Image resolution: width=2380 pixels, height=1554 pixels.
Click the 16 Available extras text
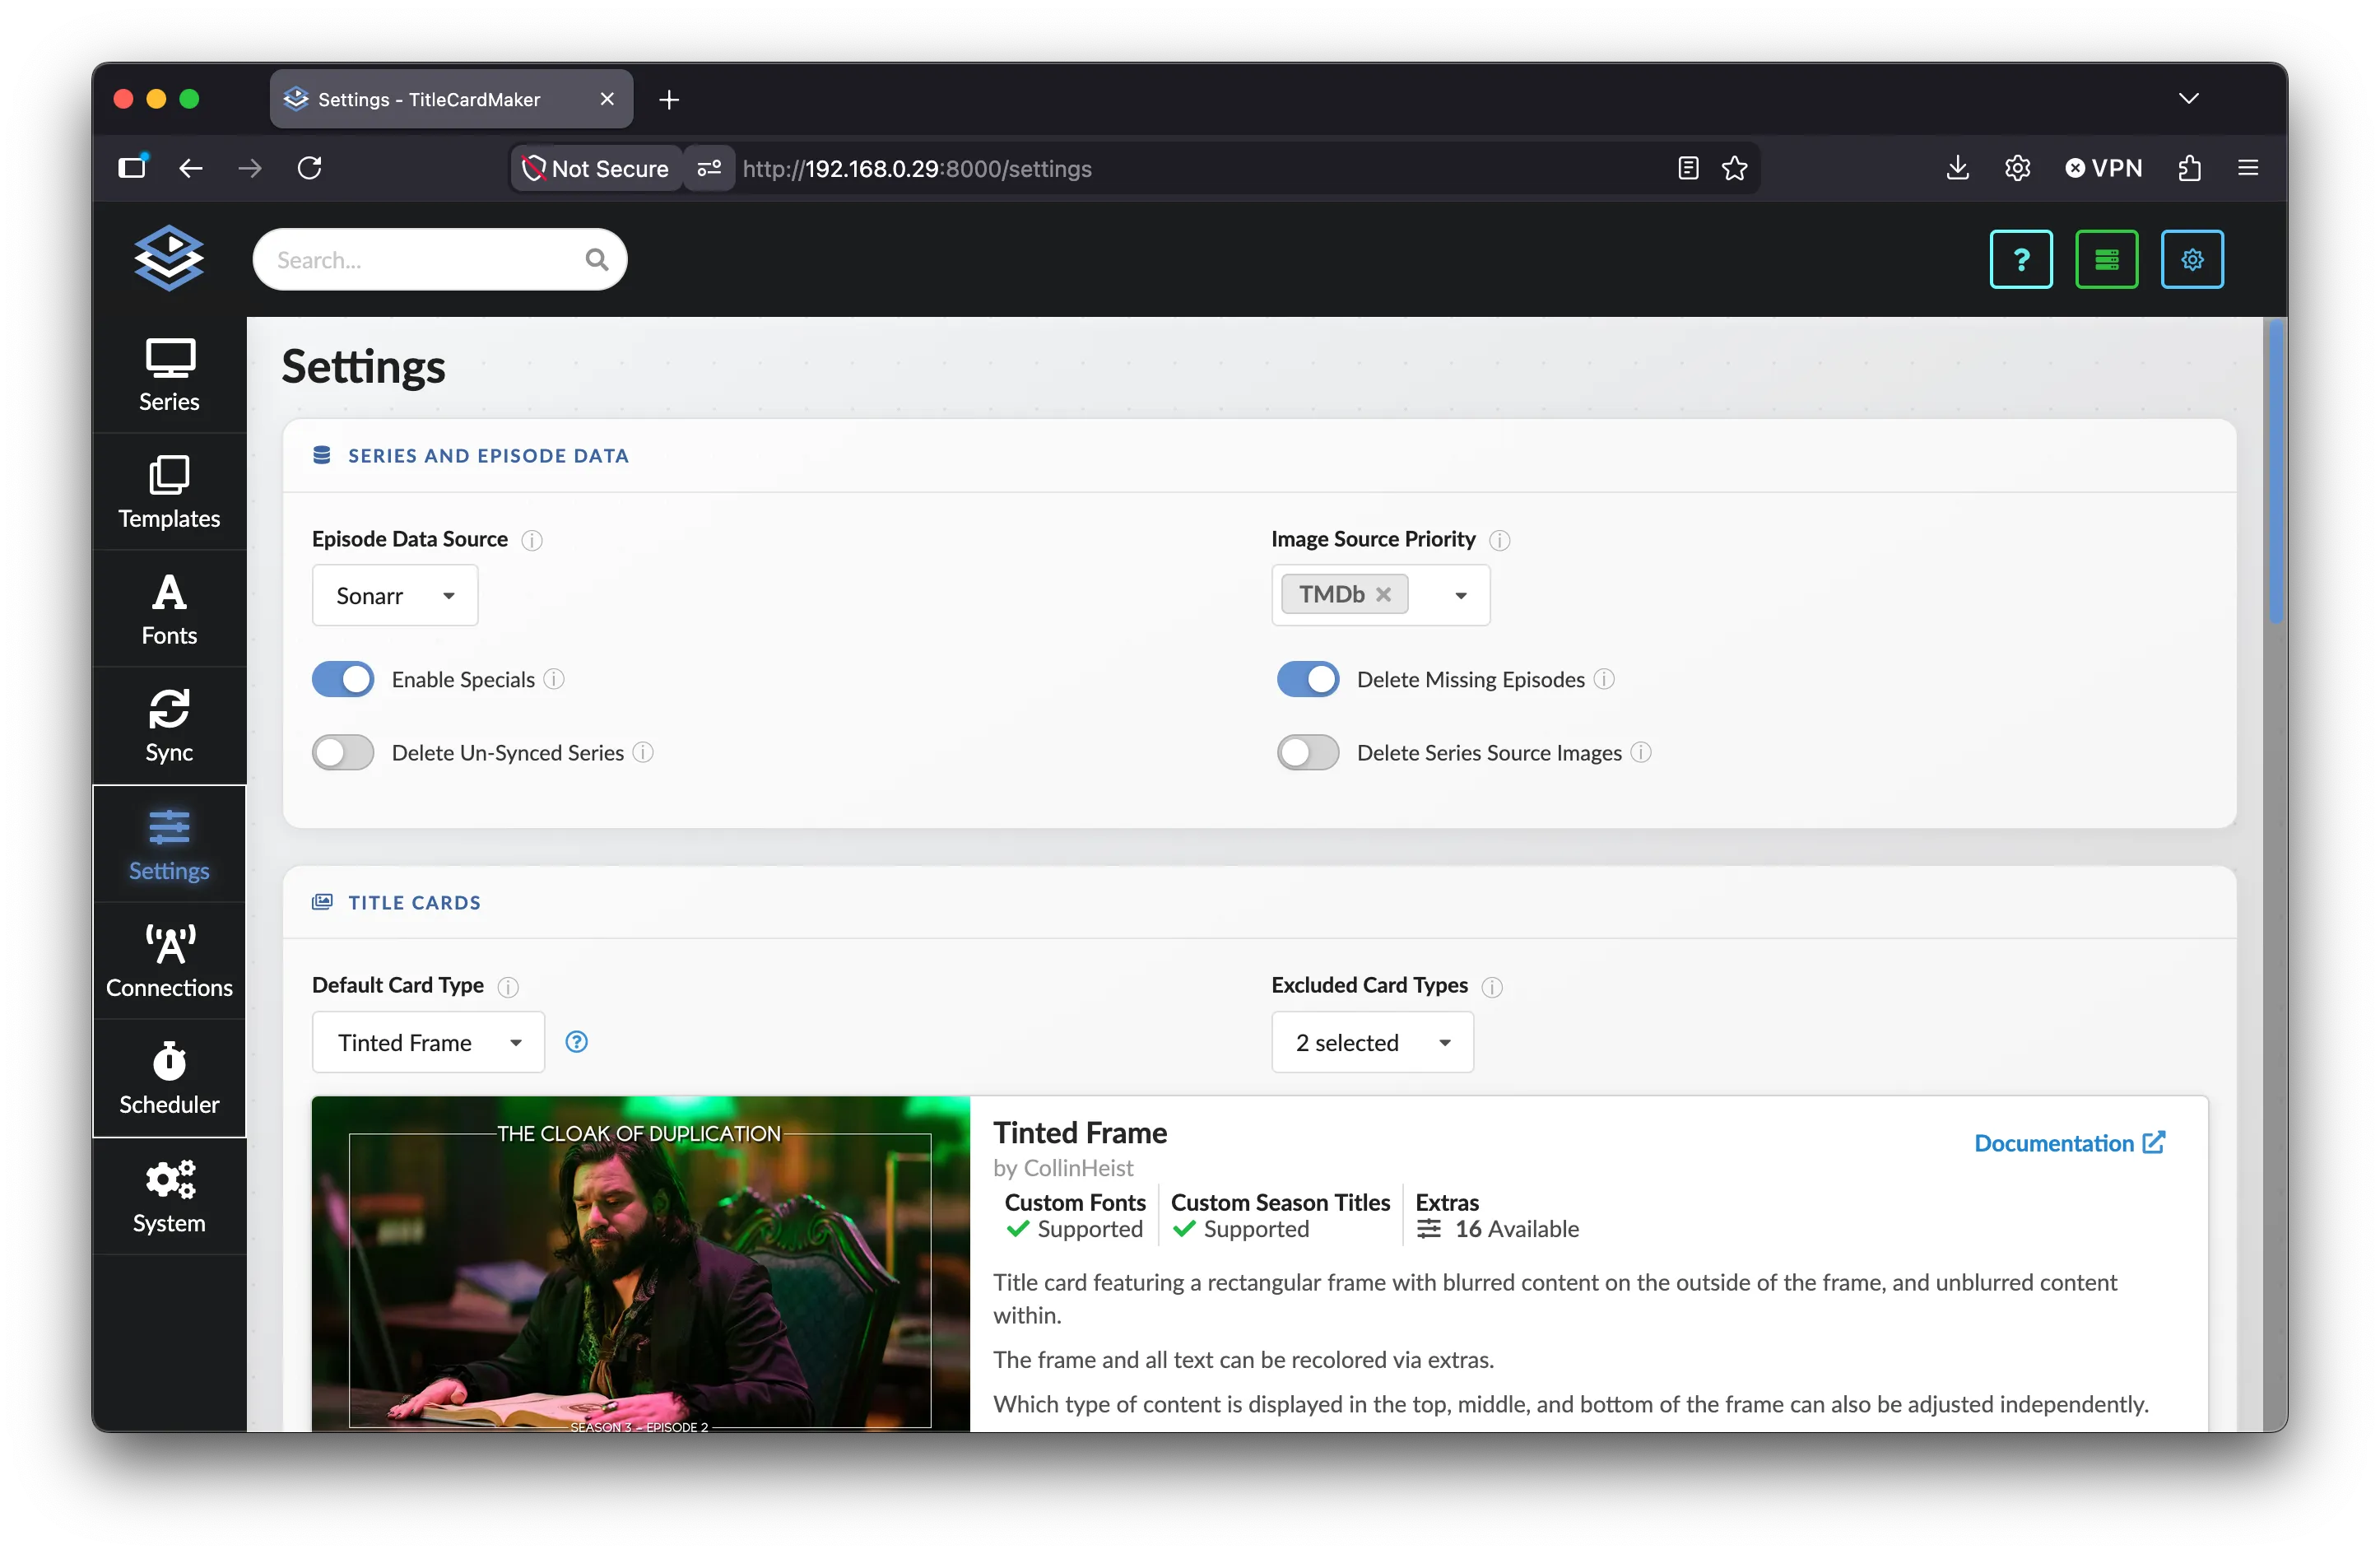click(x=1516, y=1229)
